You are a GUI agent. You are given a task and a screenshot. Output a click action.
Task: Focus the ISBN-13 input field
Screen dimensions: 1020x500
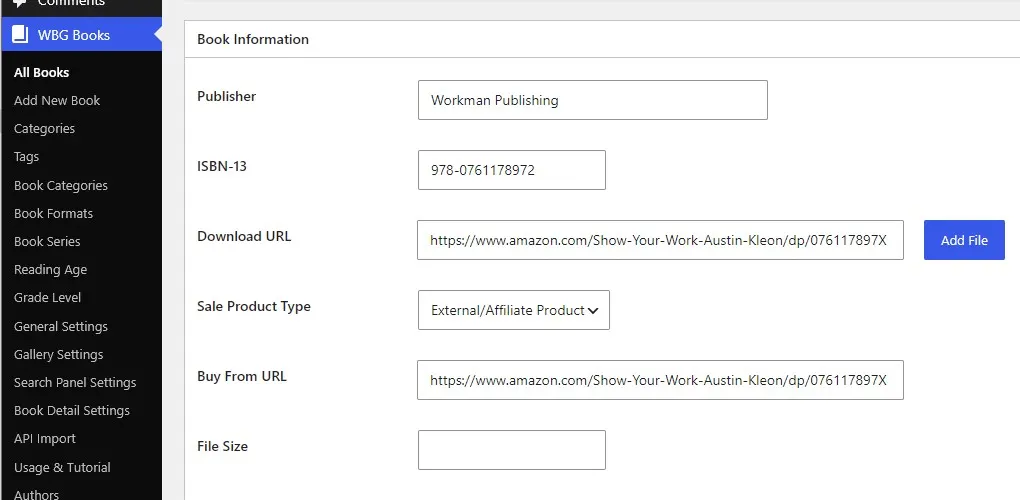click(512, 170)
